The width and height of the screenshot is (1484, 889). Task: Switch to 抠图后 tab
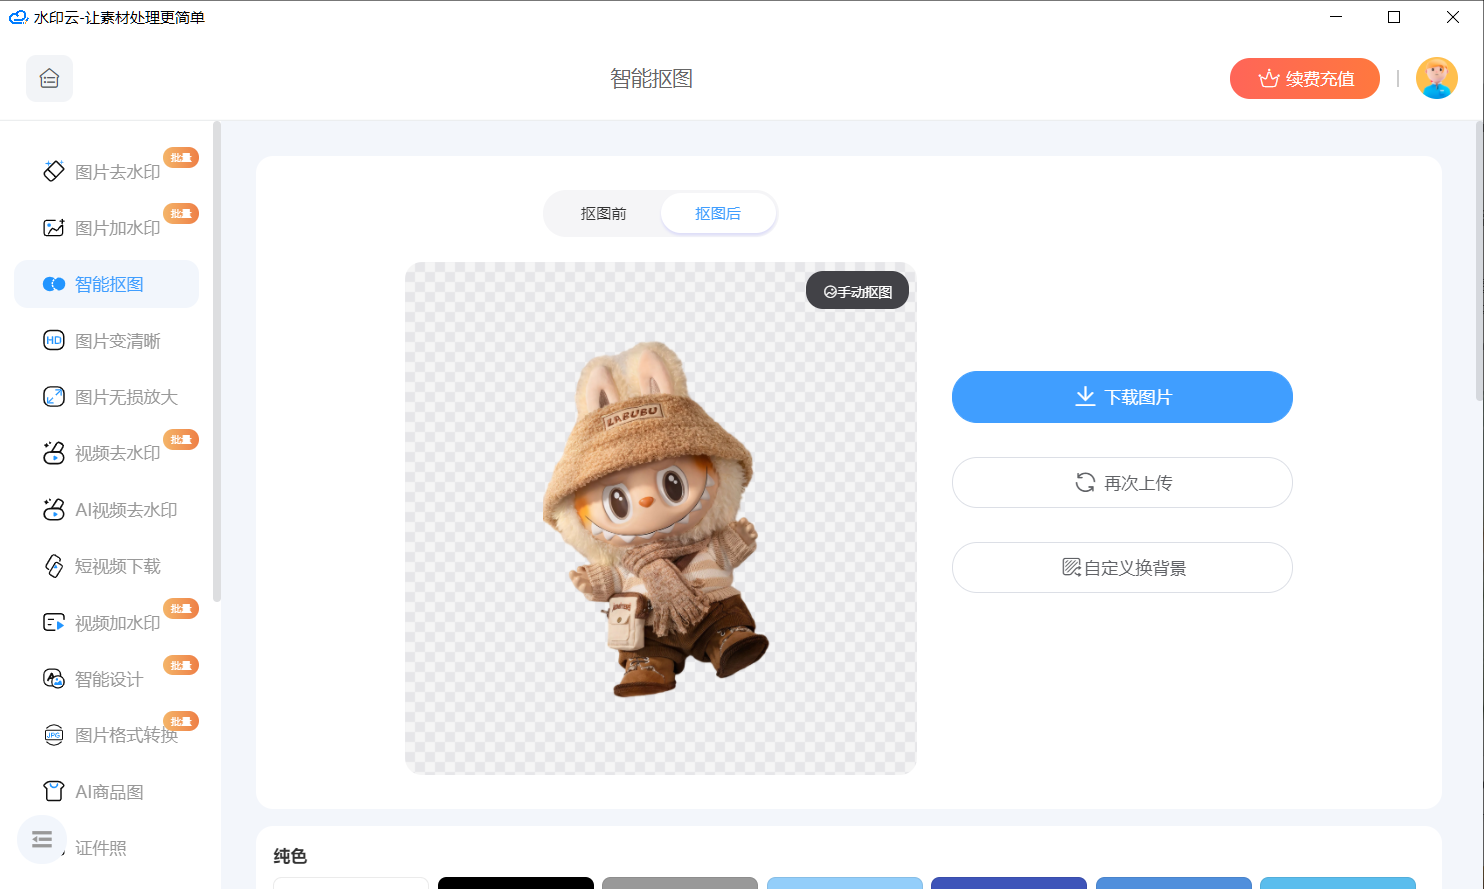(x=718, y=213)
